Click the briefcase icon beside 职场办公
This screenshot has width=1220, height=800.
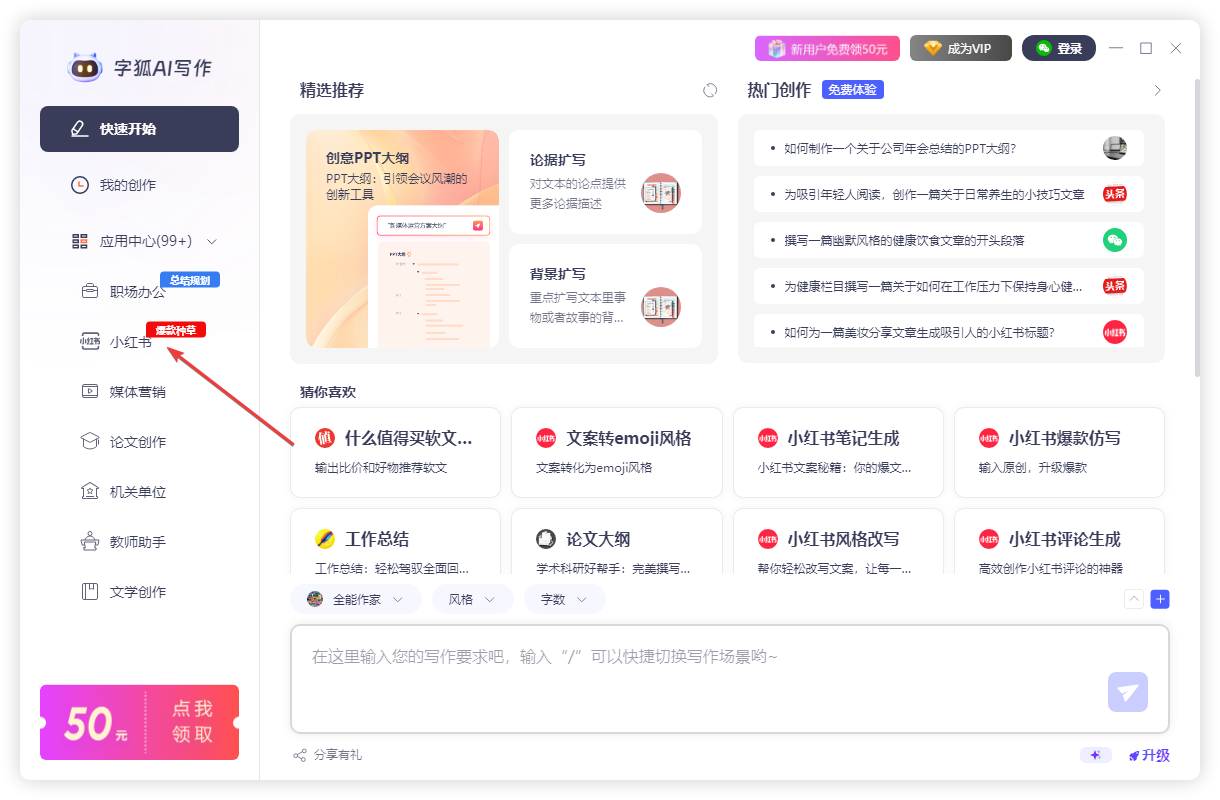click(x=90, y=292)
